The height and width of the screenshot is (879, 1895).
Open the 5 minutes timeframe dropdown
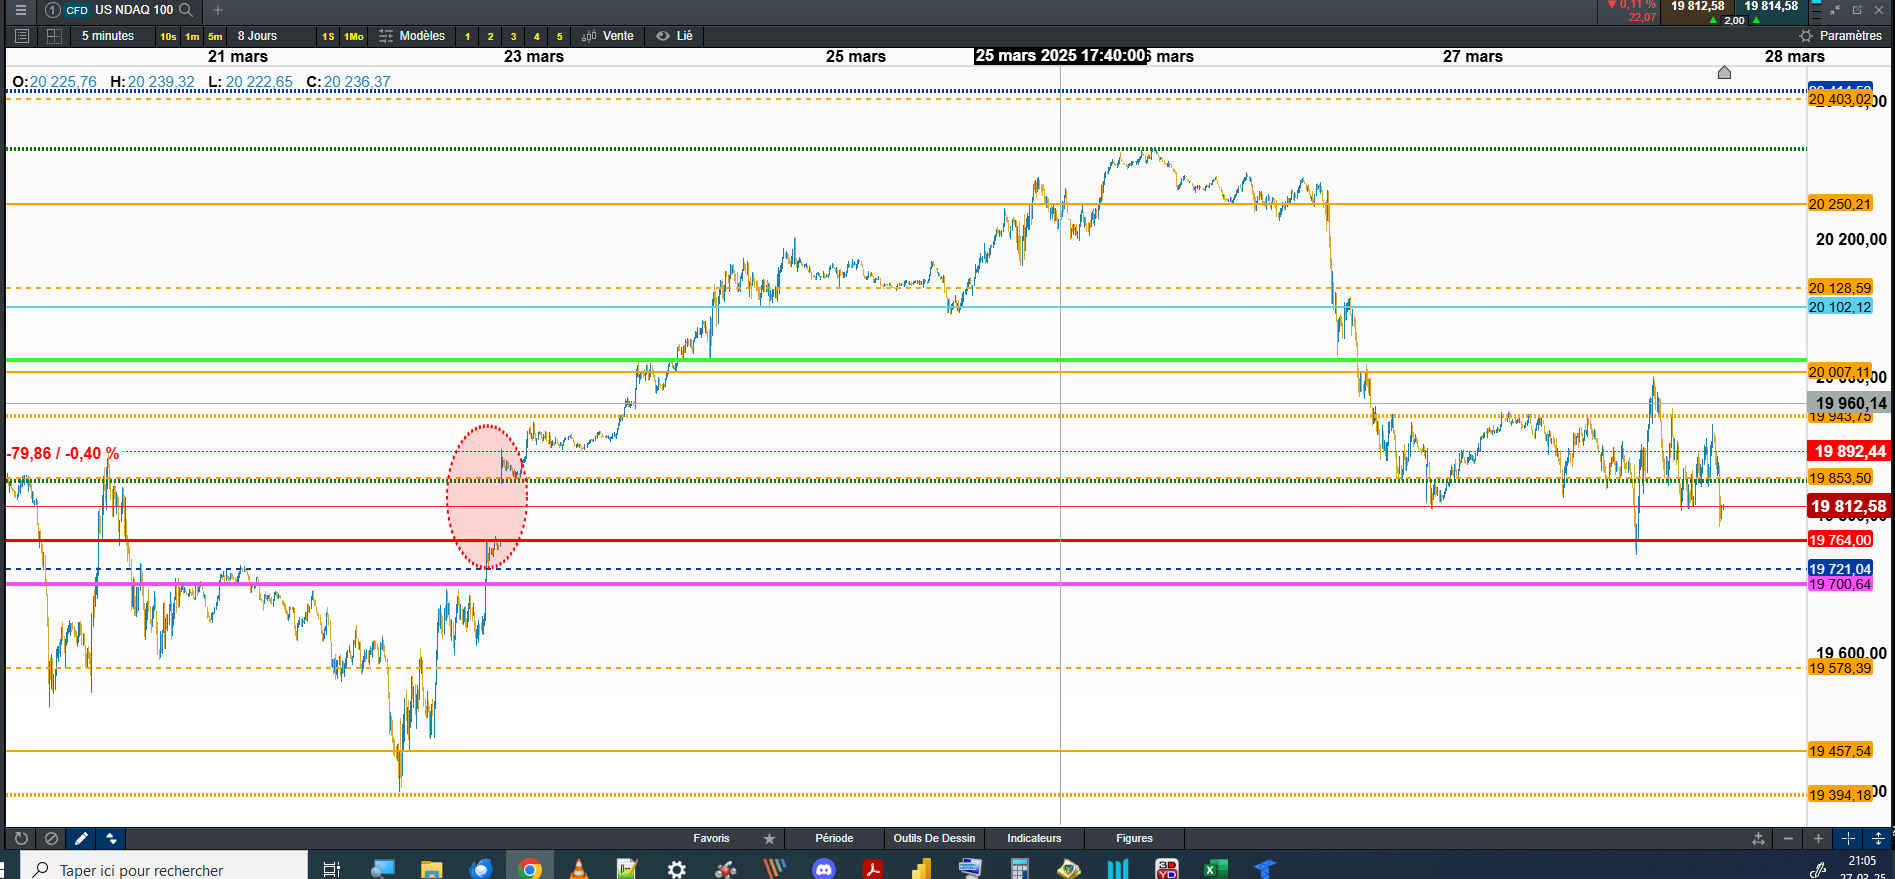click(x=108, y=36)
